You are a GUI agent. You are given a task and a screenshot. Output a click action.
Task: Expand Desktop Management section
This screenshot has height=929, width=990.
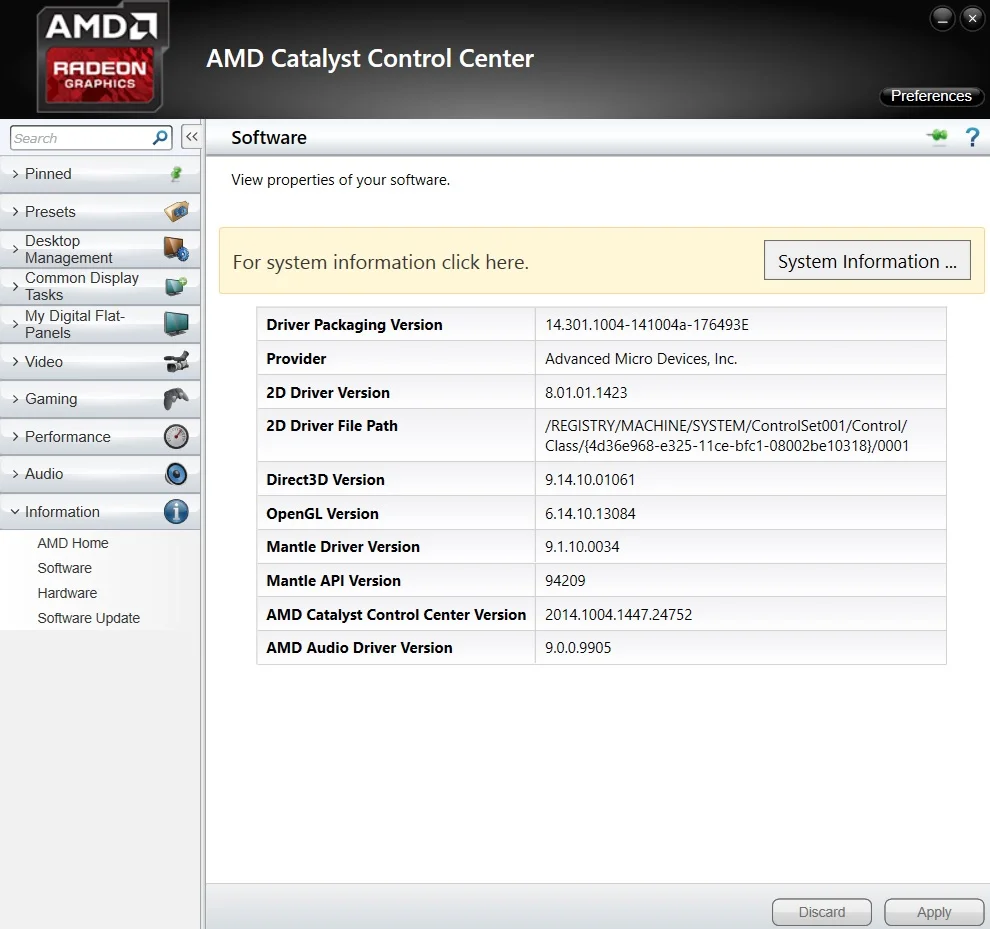(x=100, y=249)
